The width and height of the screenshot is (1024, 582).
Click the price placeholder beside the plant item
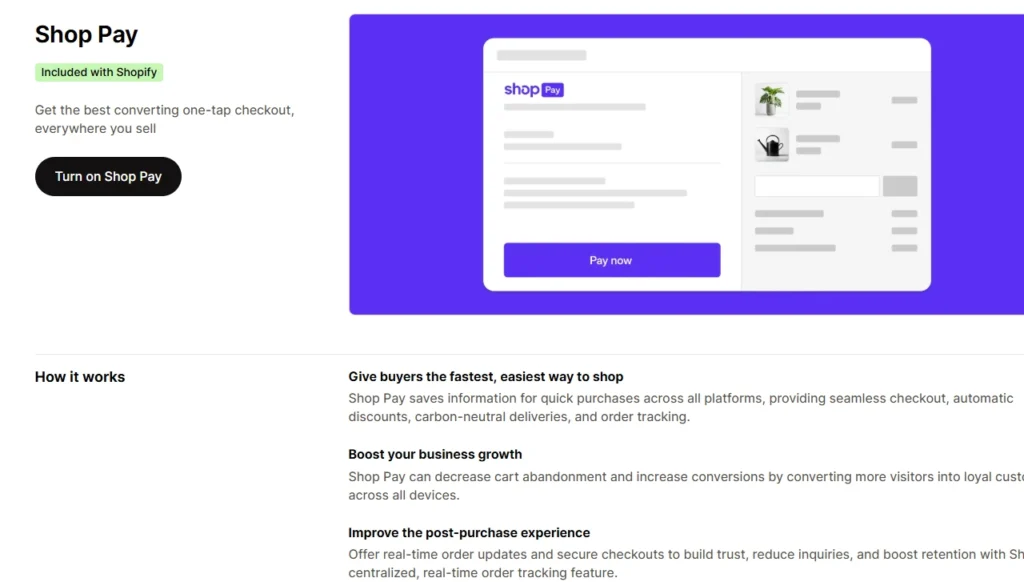click(905, 99)
